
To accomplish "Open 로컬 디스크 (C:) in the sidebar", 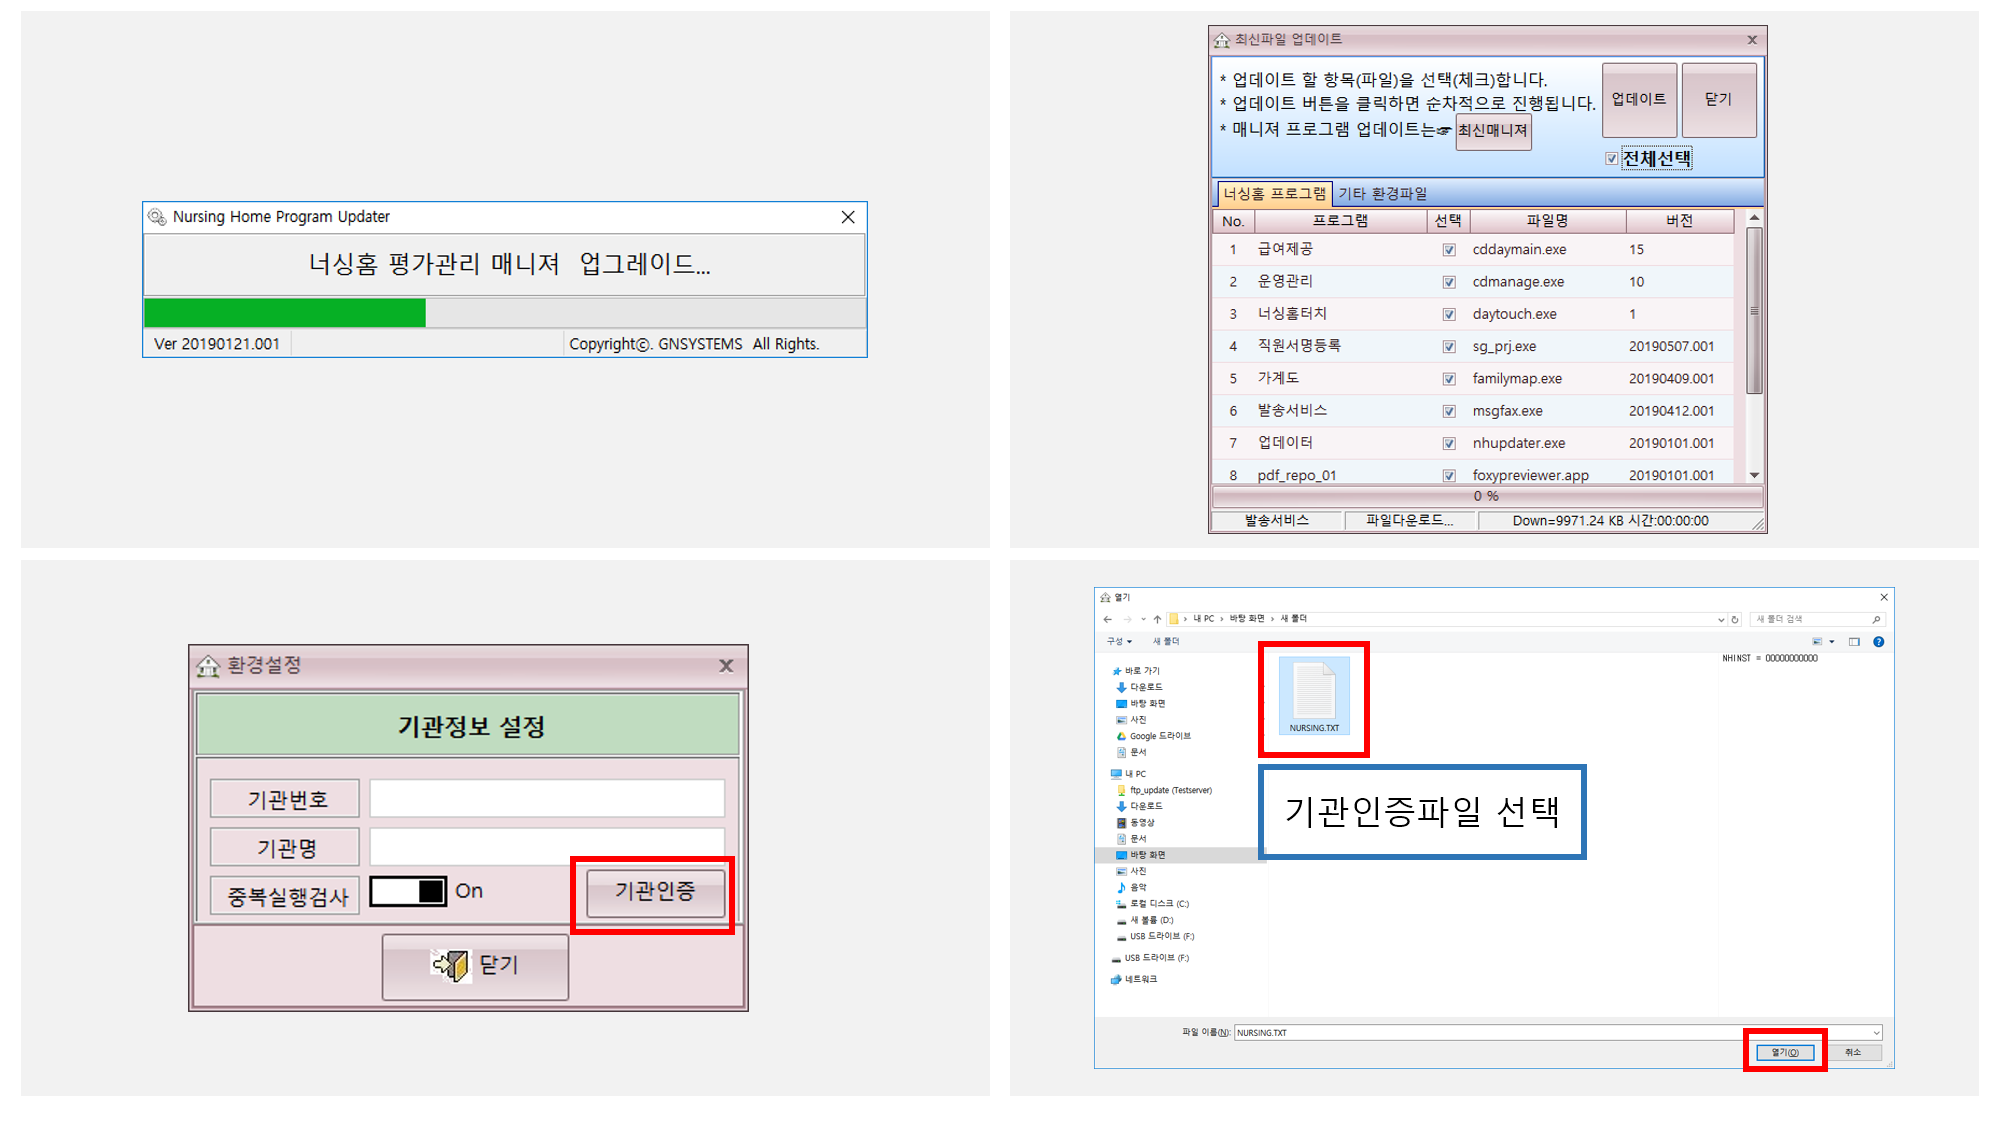I will pos(1158,904).
